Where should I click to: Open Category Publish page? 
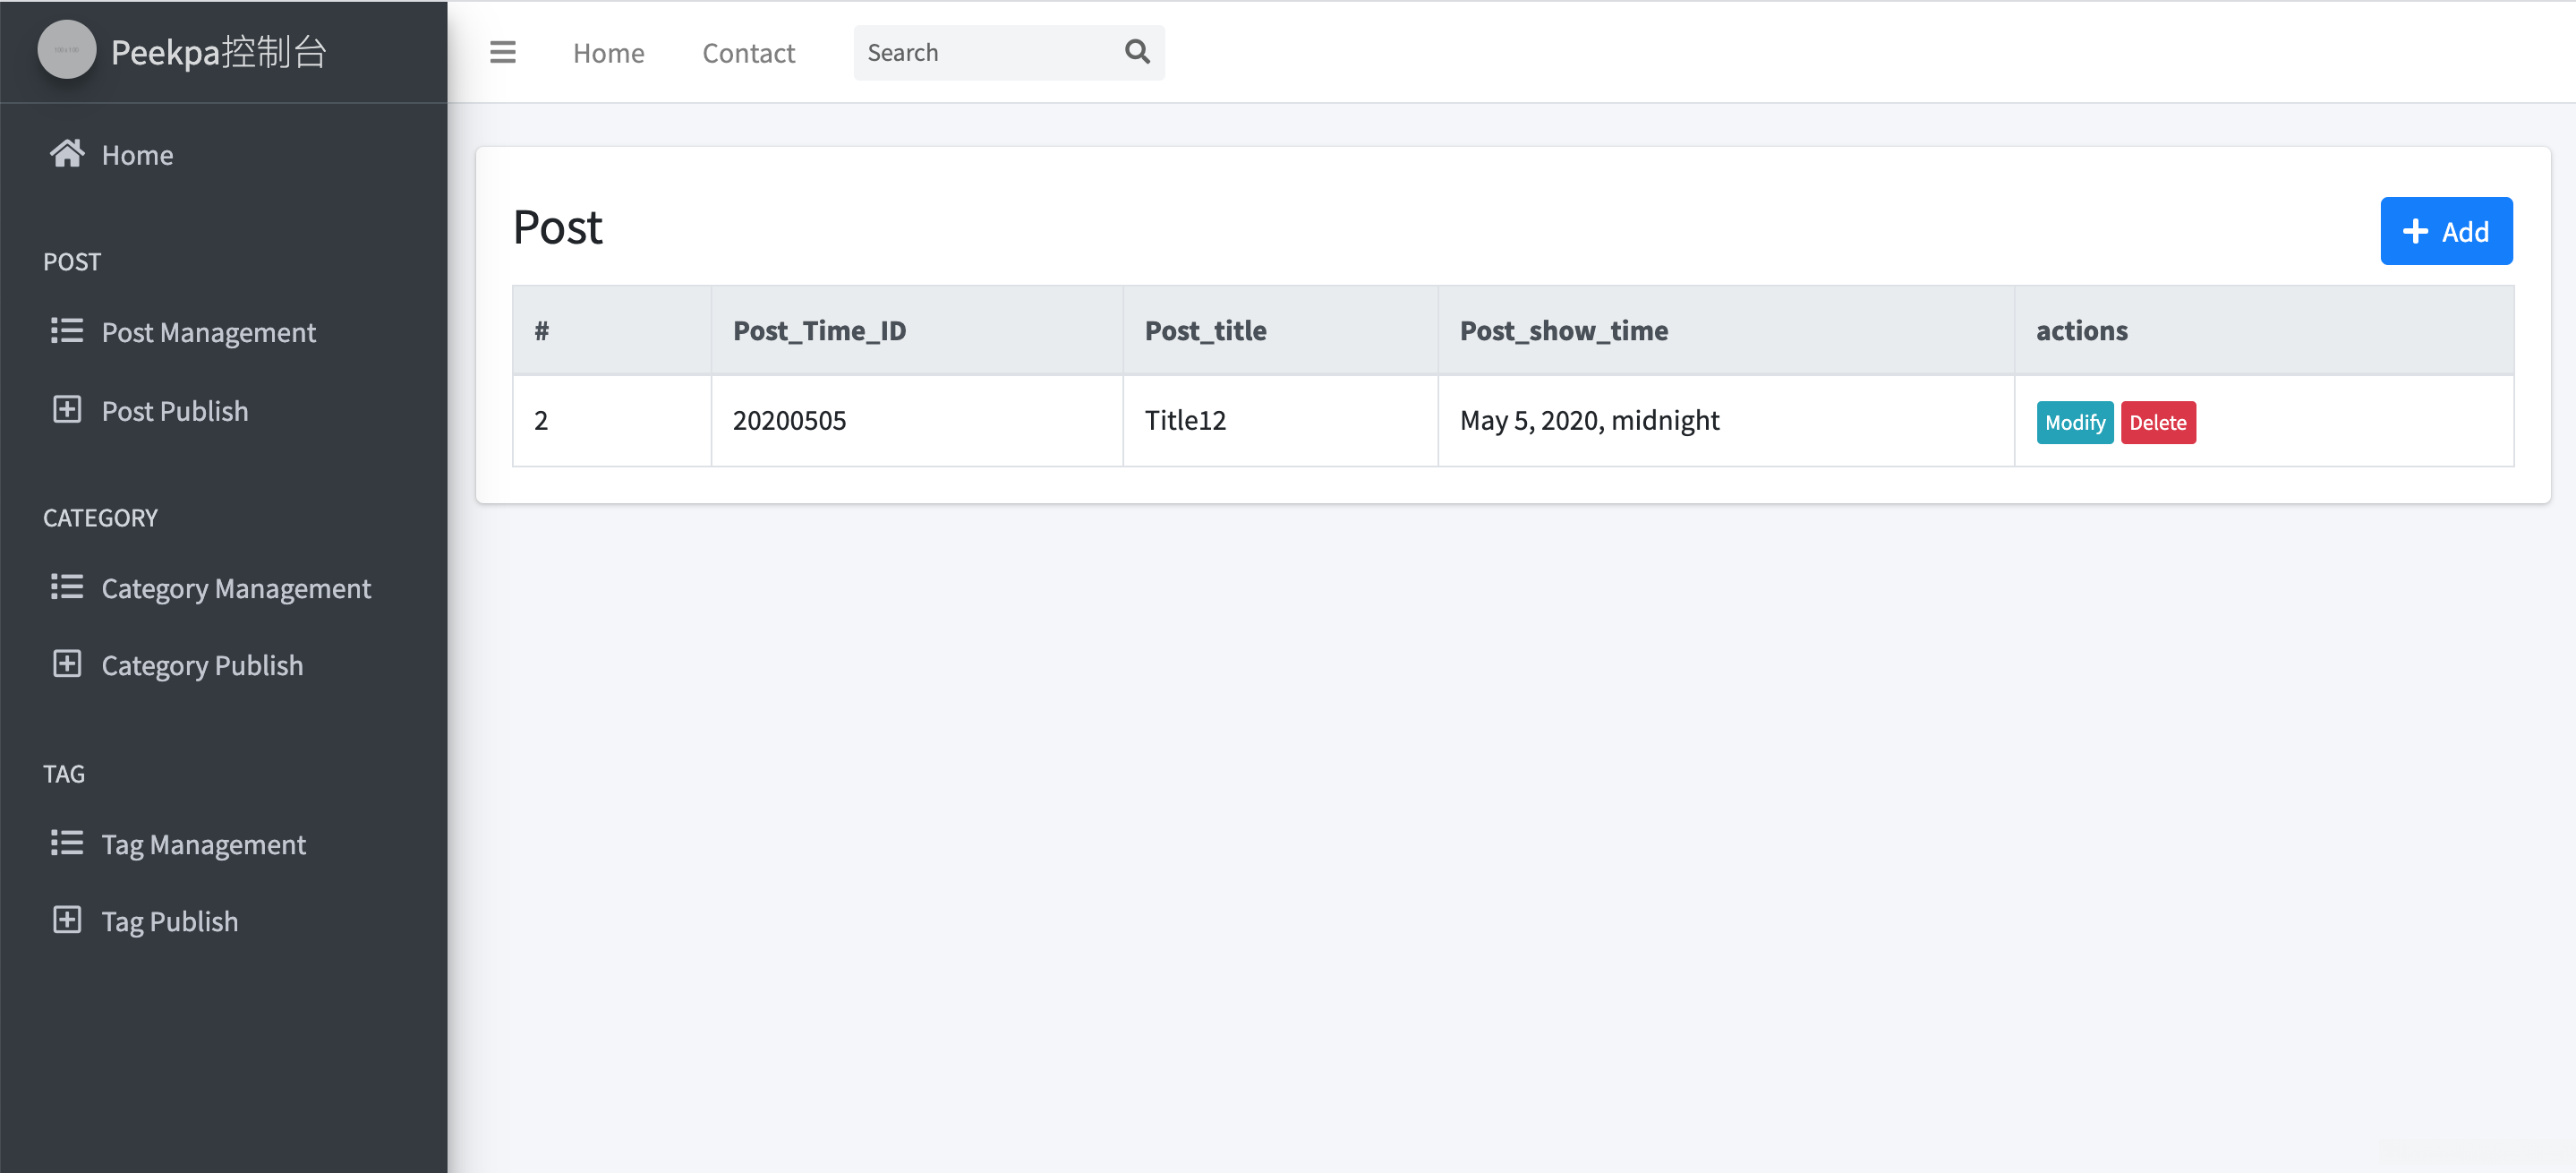coord(202,666)
